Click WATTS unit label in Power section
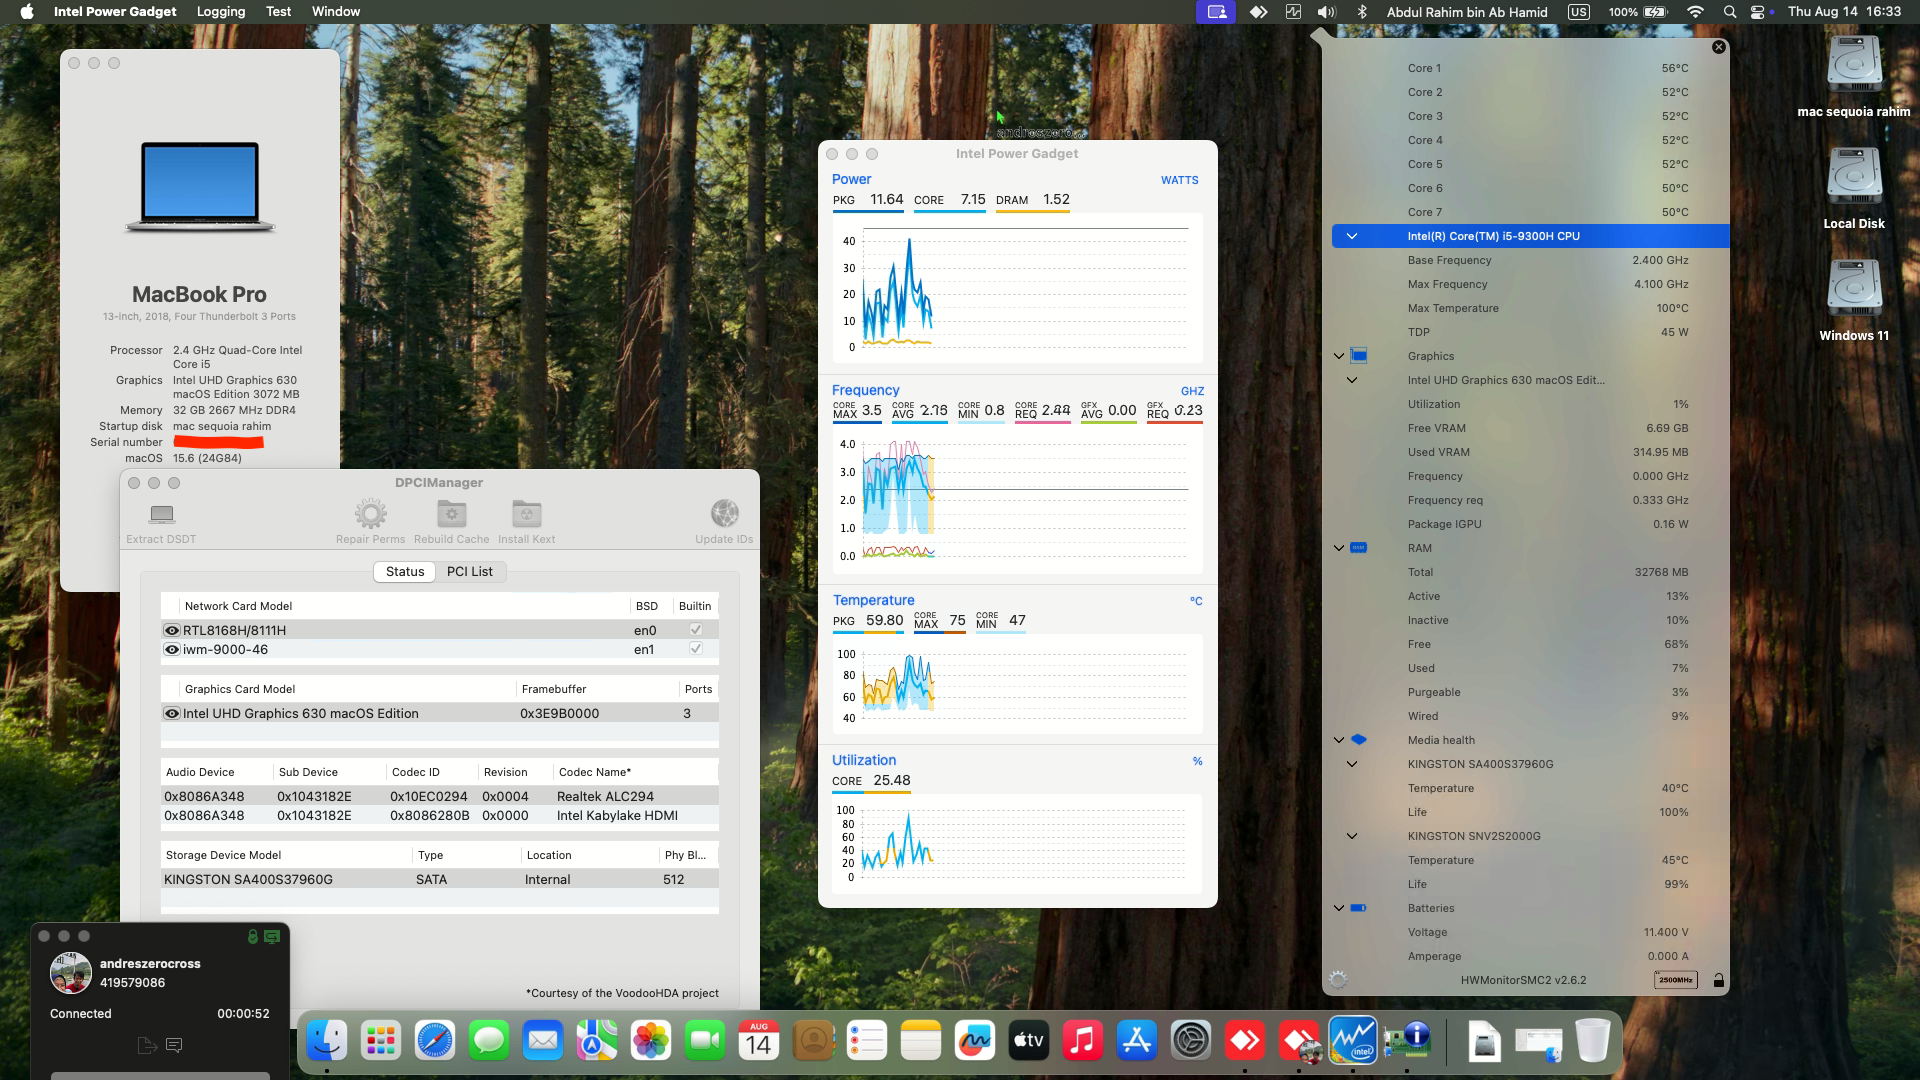1920x1080 pixels. click(x=1179, y=180)
